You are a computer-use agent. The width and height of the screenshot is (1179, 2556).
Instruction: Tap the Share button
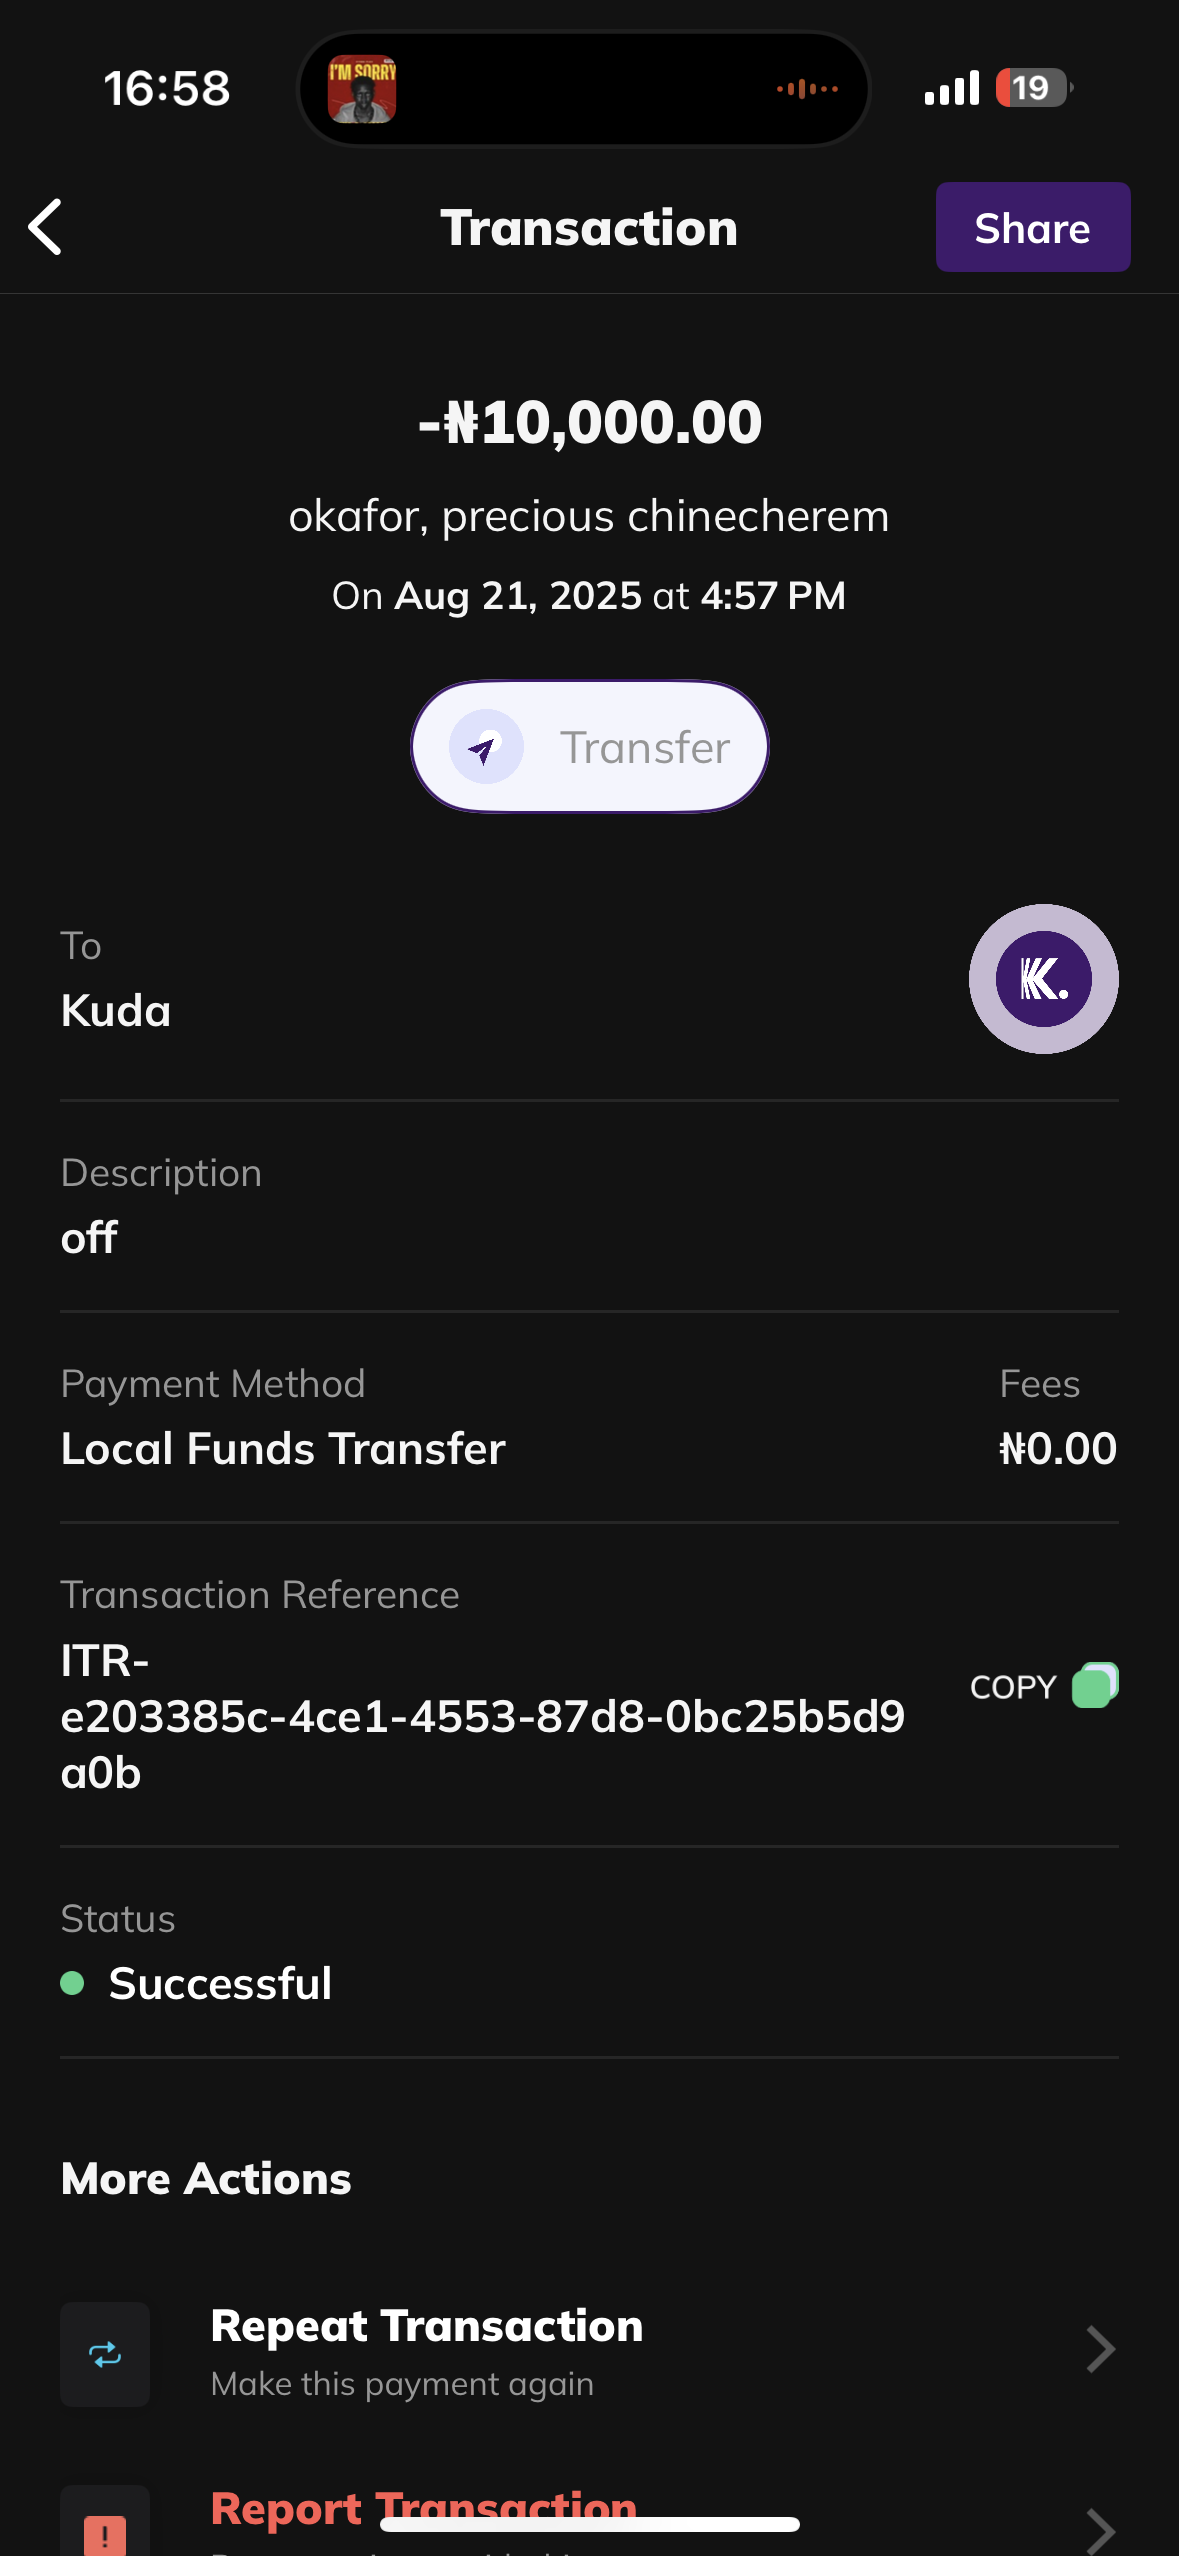[x=1032, y=227]
